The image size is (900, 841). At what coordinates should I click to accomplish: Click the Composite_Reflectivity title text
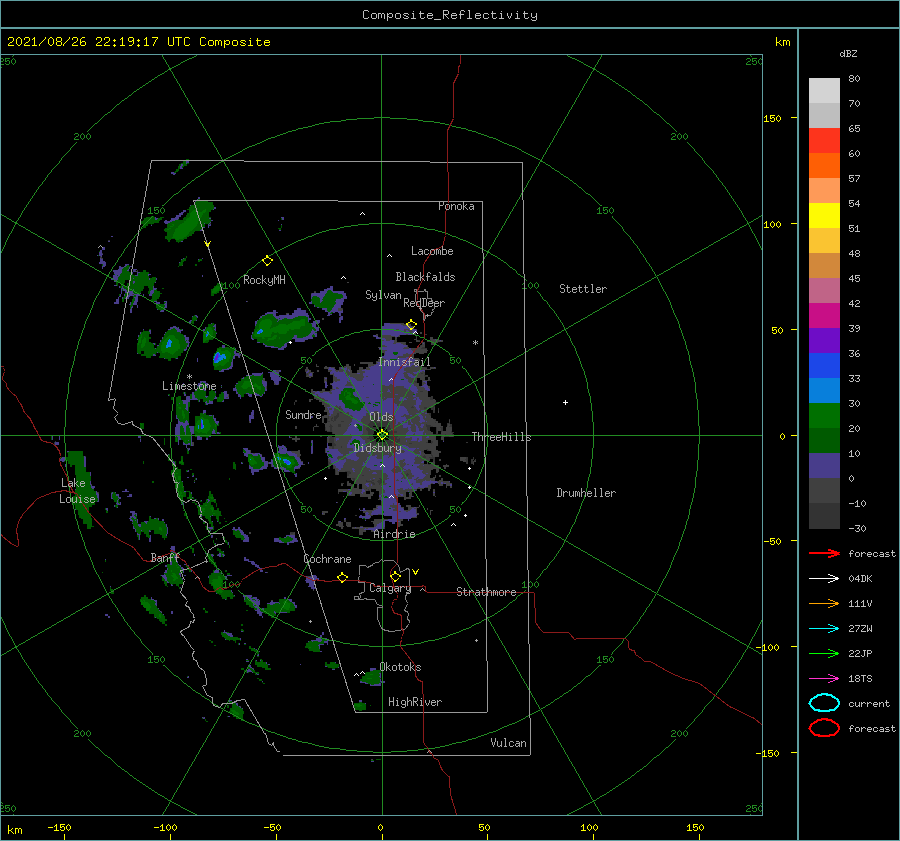pyautogui.click(x=450, y=15)
